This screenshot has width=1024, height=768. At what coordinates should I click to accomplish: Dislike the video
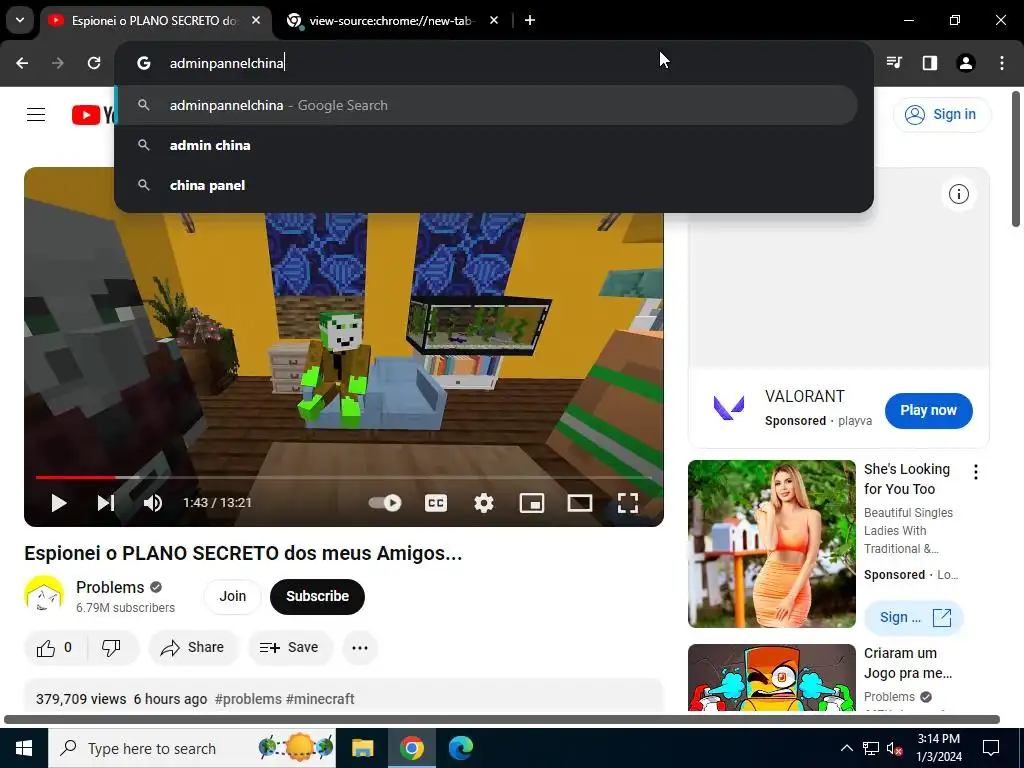[x=112, y=648]
